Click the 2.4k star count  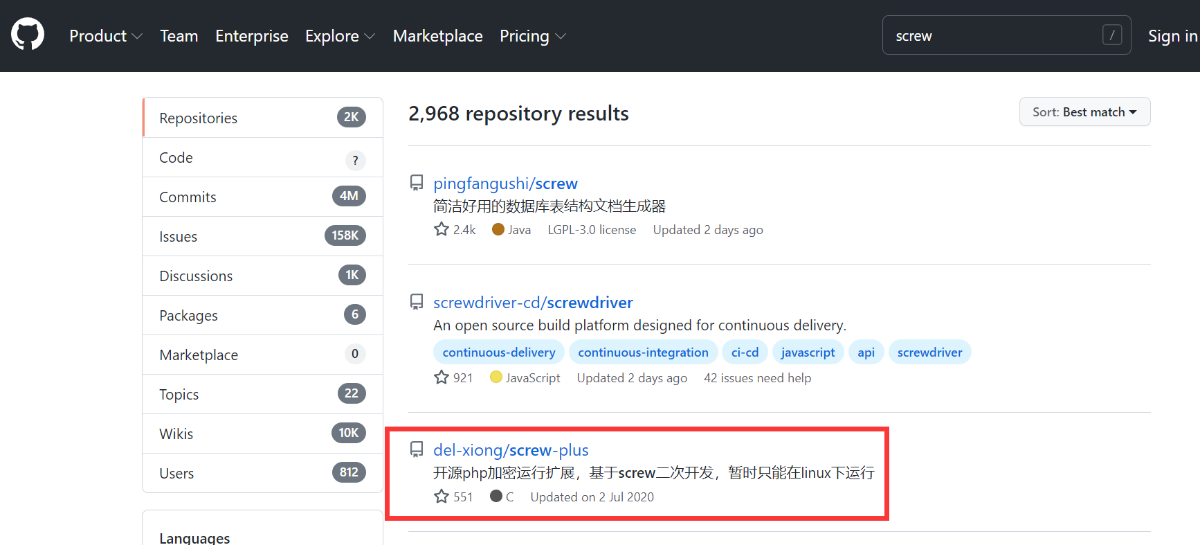pos(455,229)
